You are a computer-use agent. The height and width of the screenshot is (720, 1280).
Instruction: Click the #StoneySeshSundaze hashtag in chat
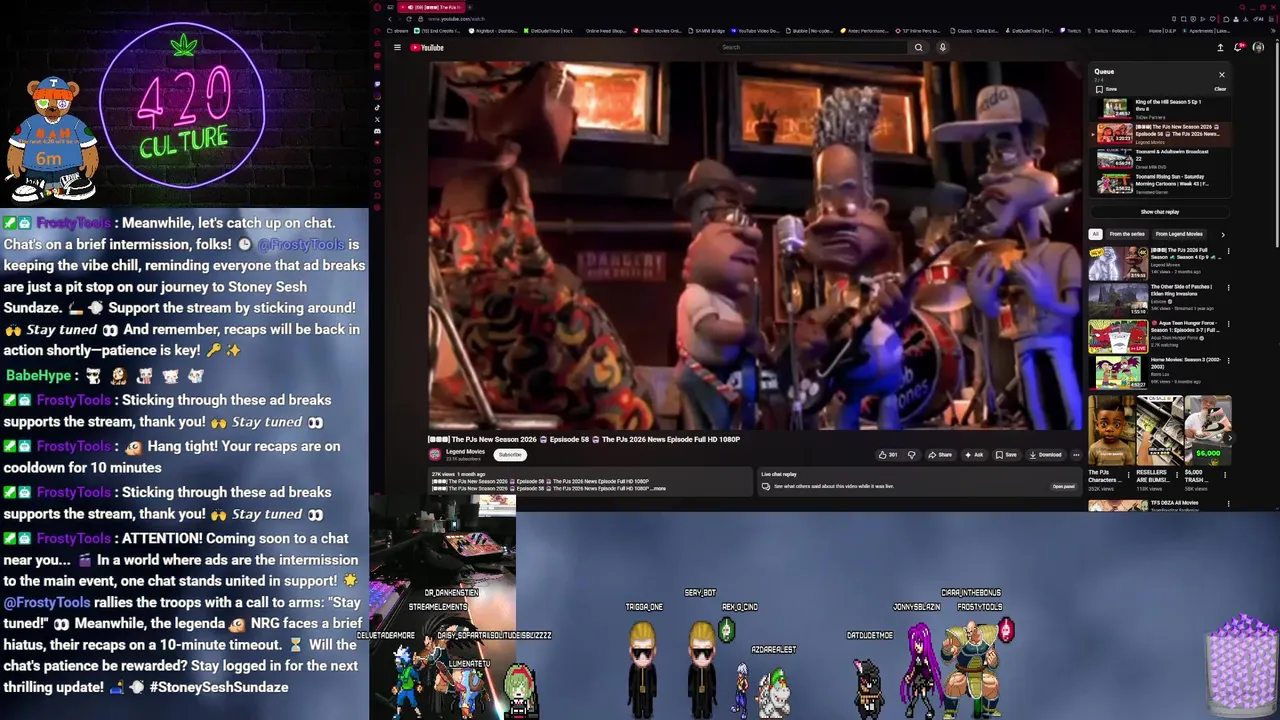point(217,687)
